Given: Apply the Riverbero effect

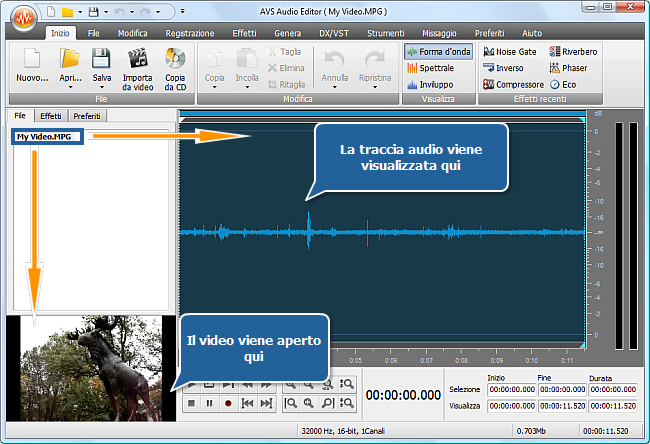Looking at the screenshot, I should [x=579, y=51].
